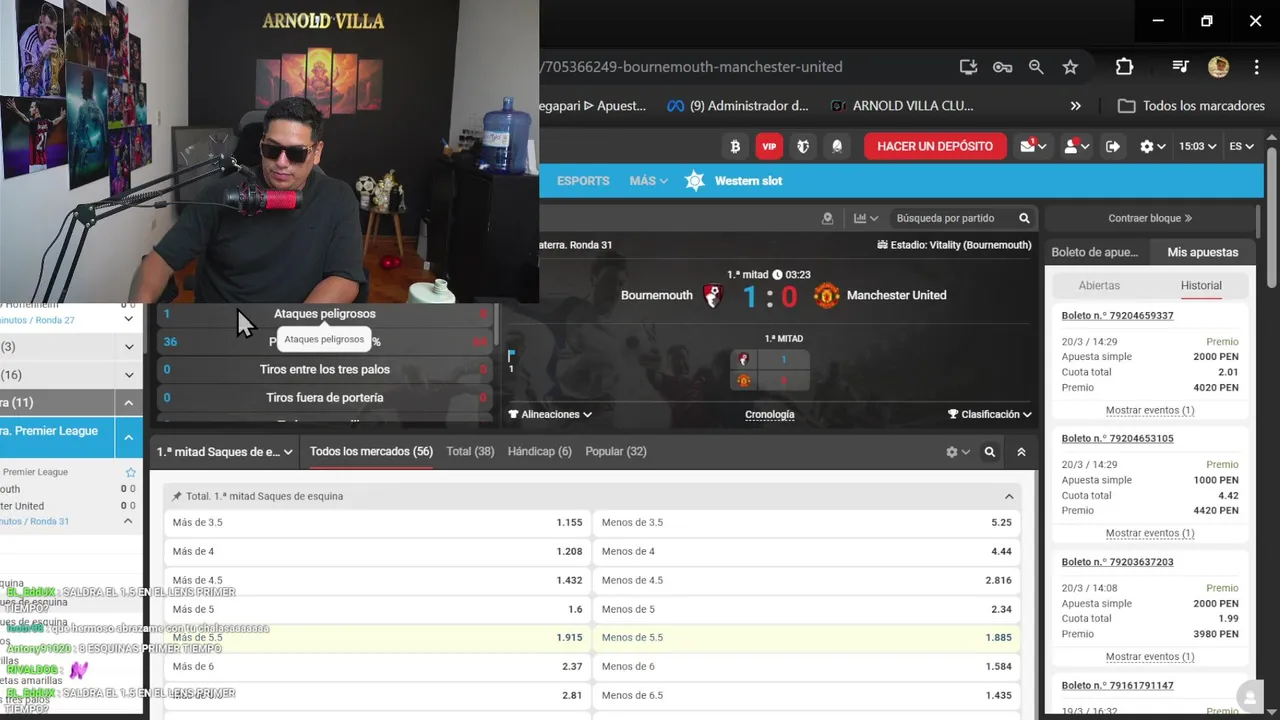This screenshot has height=720, width=1280.
Task: Open the user account profile menu
Action: click(1077, 146)
